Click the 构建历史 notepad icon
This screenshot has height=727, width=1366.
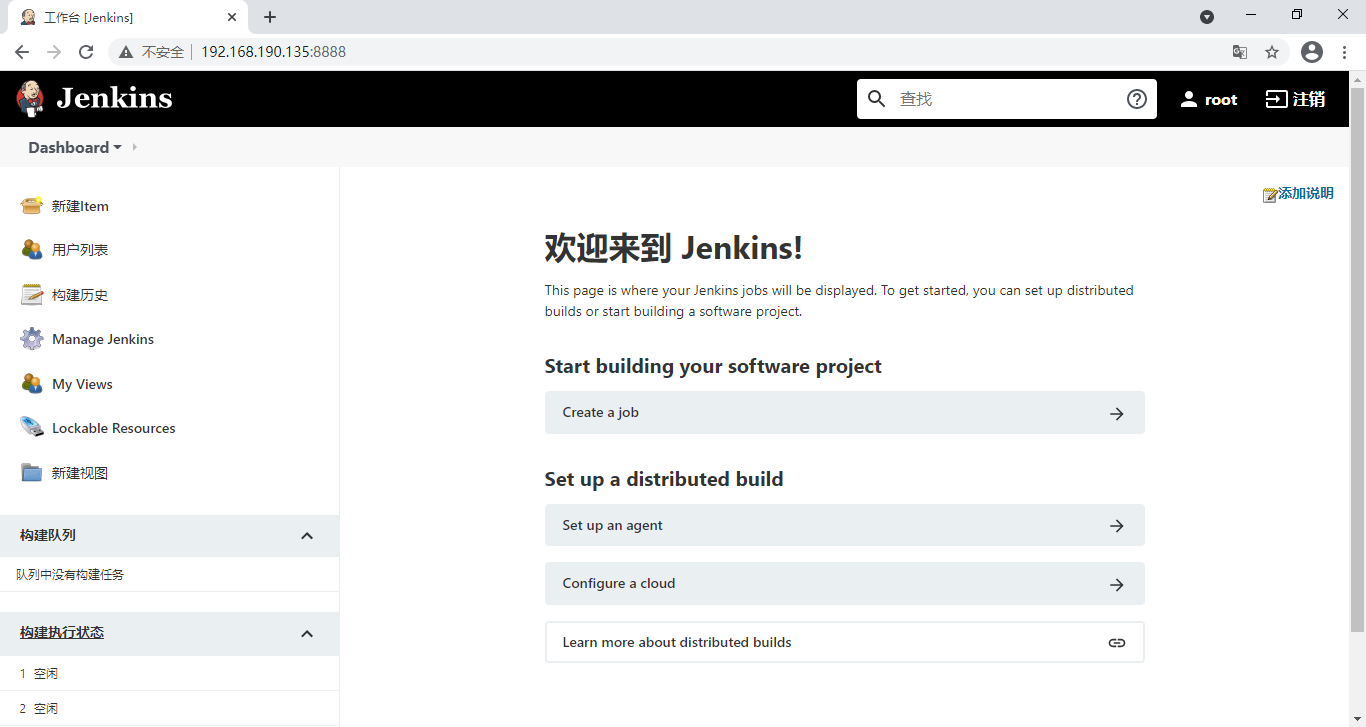32,294
